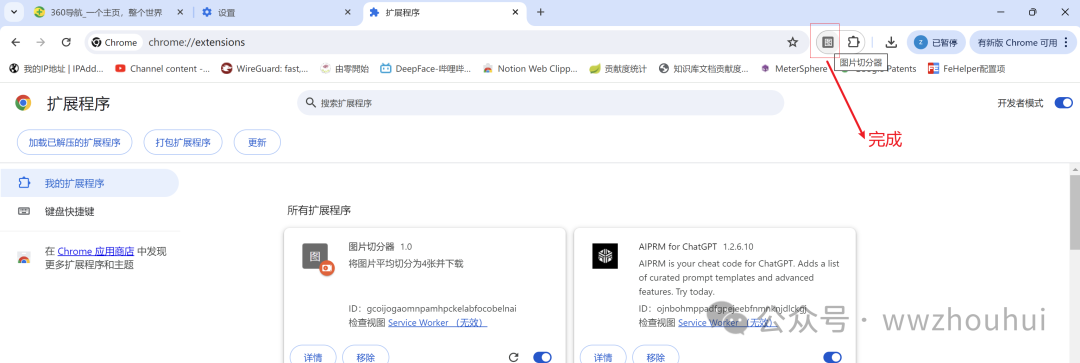This screenshot has height=363, width=1080.
Task: Close the 设置 tab
Action: (348, 12)
